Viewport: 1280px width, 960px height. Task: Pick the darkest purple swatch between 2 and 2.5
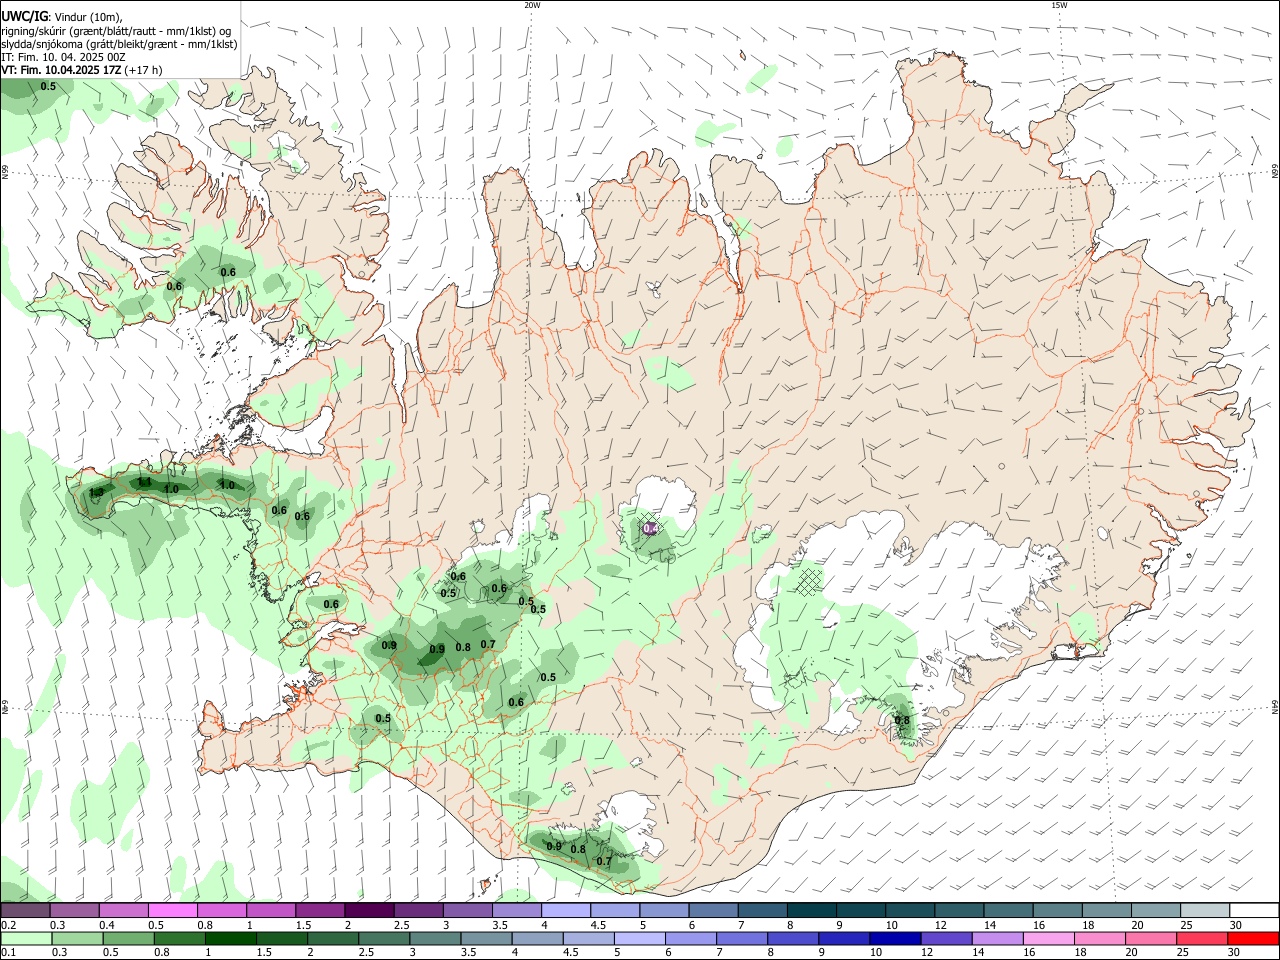tap(368, 910)
